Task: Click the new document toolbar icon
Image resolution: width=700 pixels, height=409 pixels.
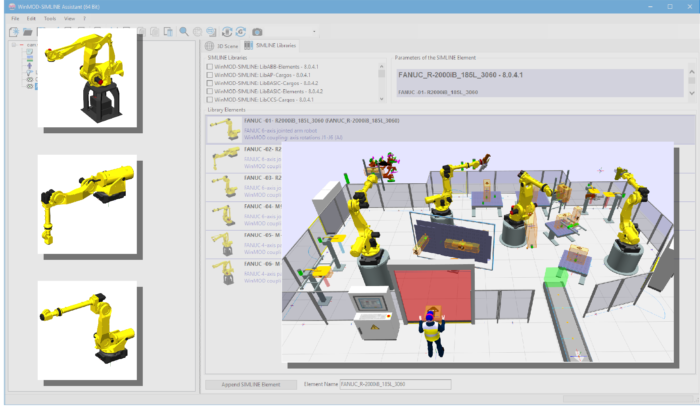Action: pyautogui.click(x=13, y=32)
